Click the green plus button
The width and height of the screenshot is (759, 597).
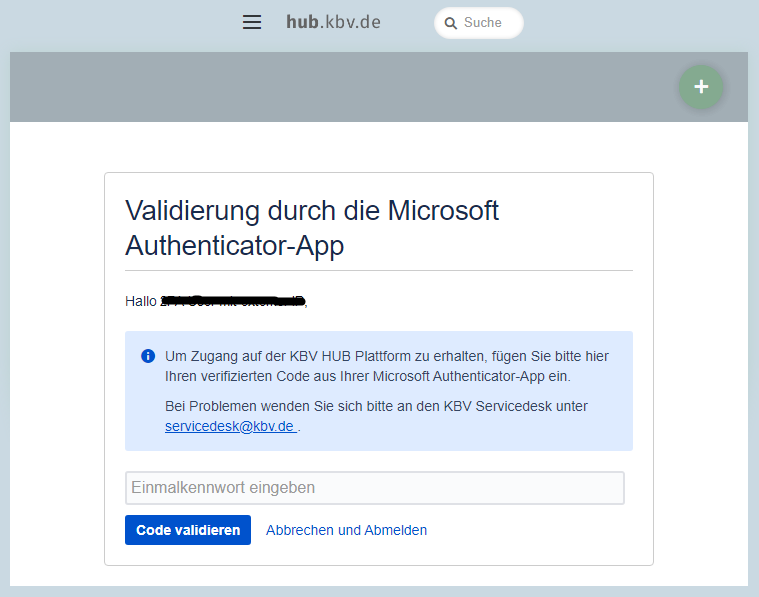tap(701, 87)
